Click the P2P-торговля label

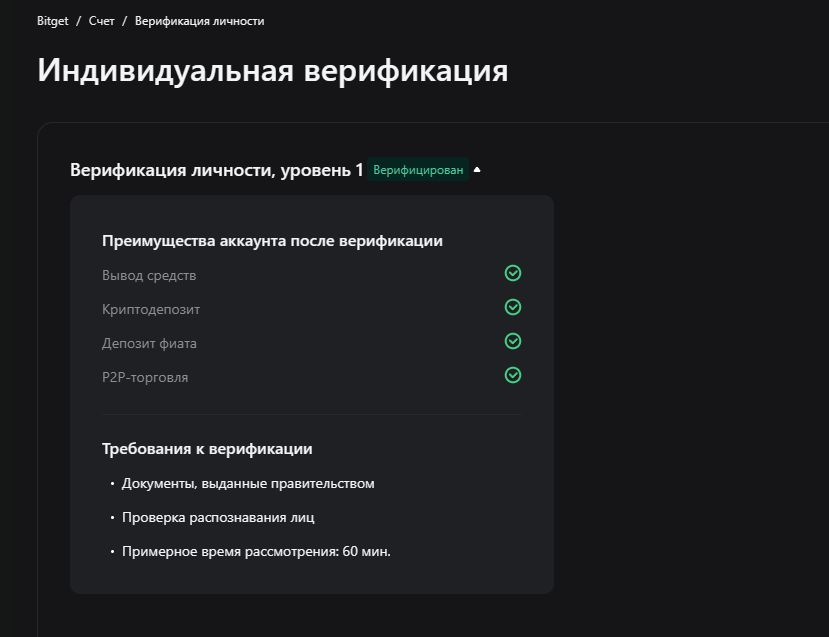click(145, 377)
